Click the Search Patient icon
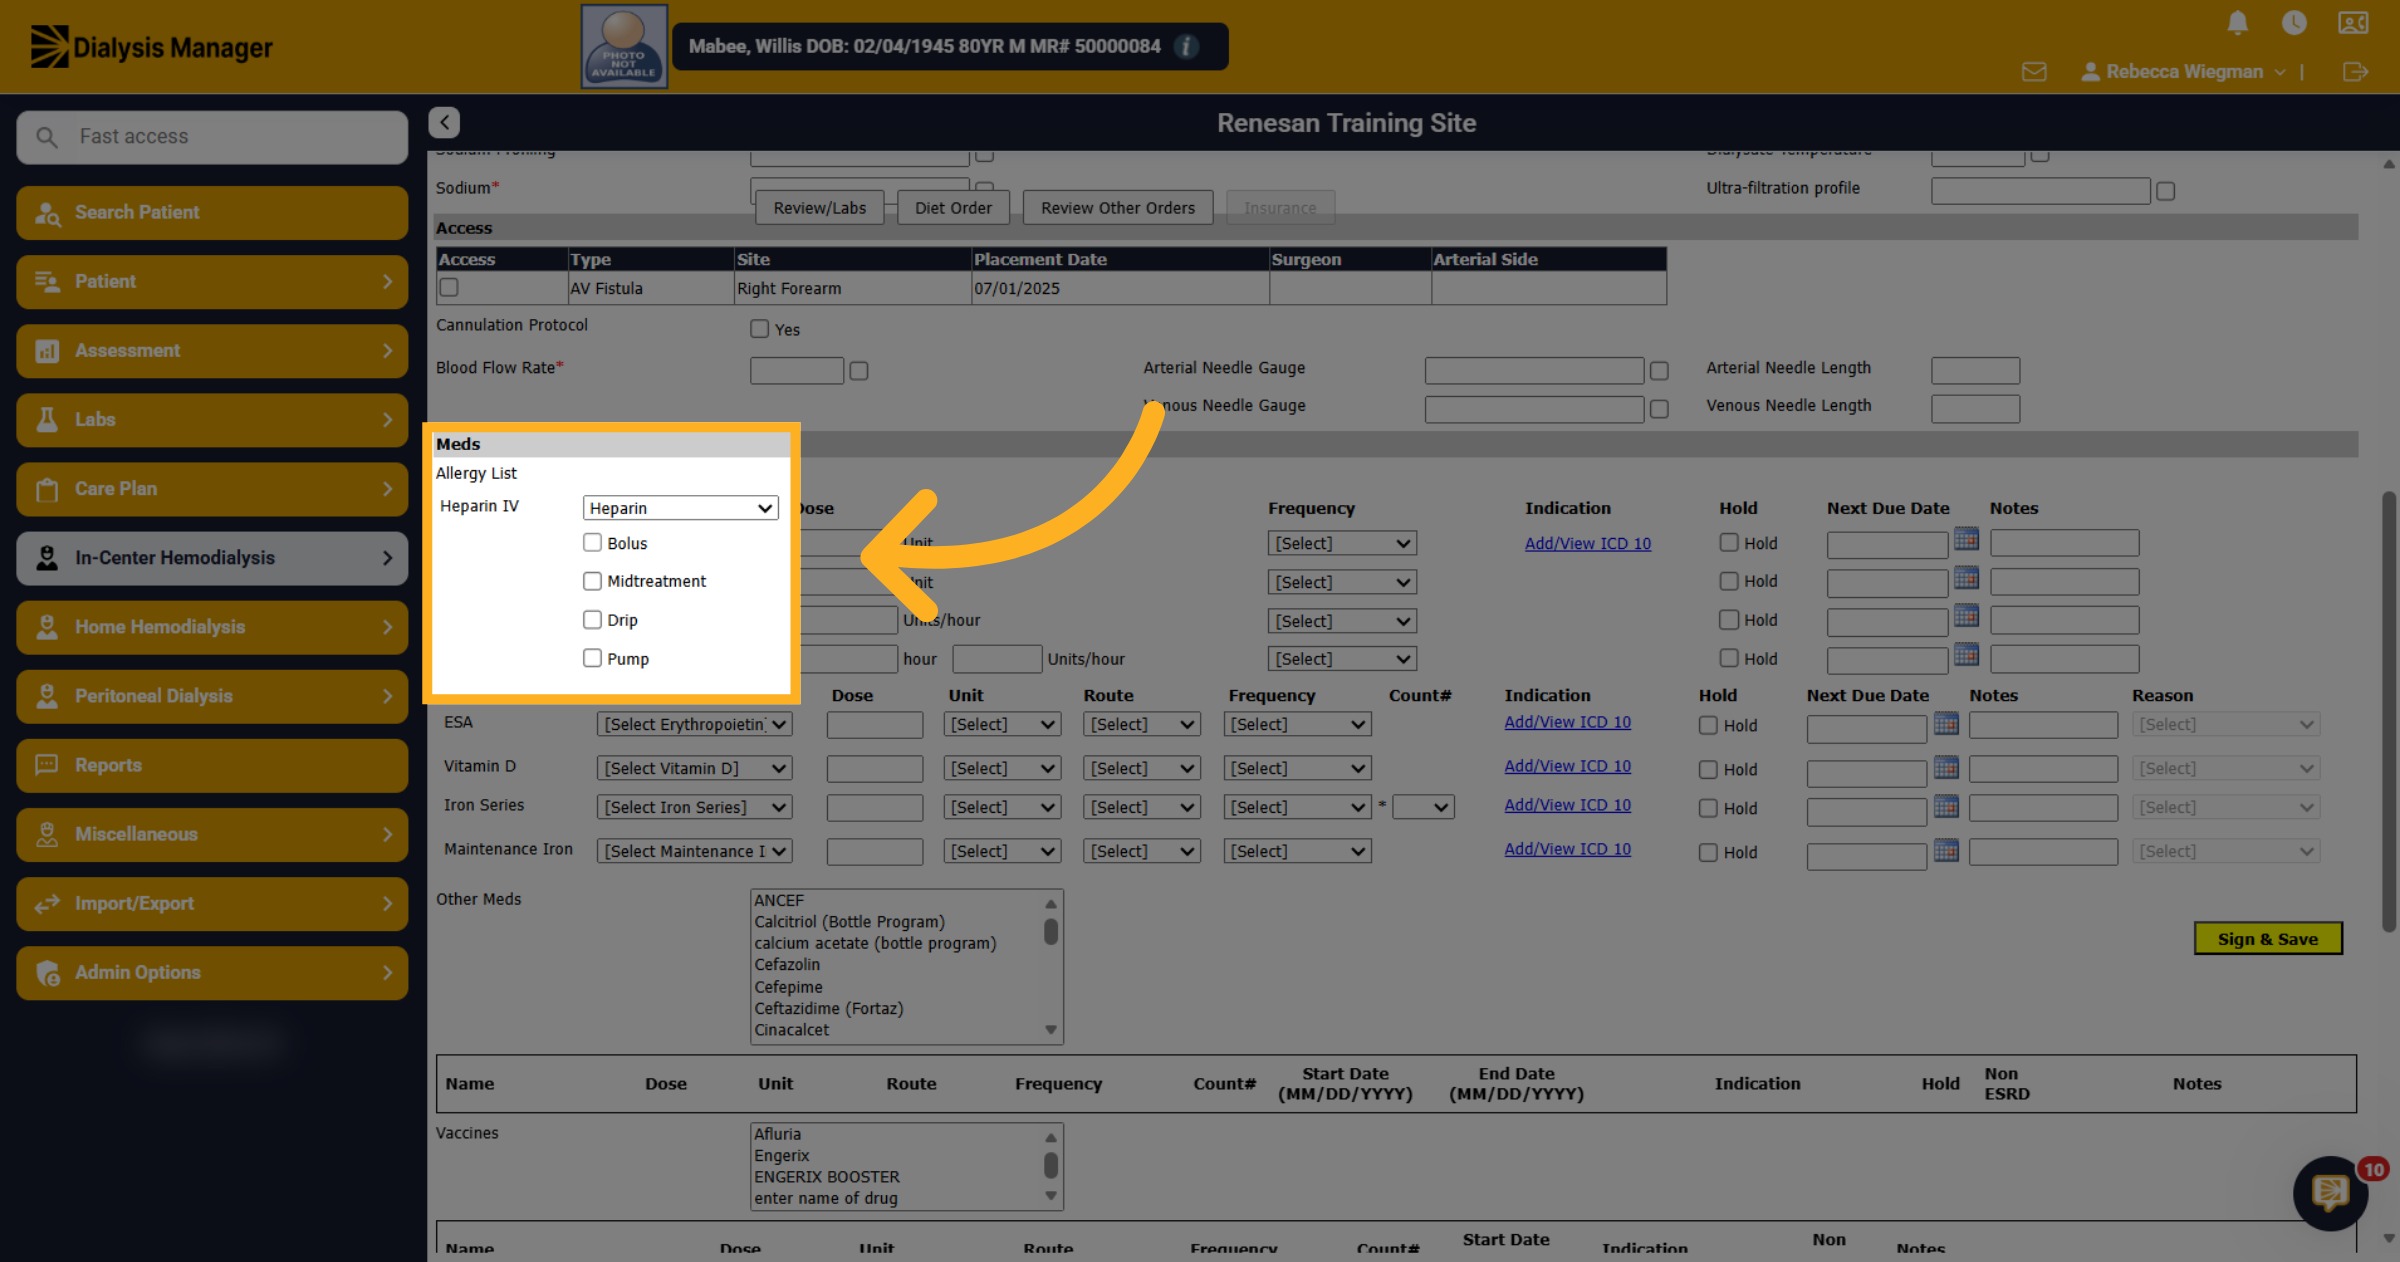 (x=47, y=213)
